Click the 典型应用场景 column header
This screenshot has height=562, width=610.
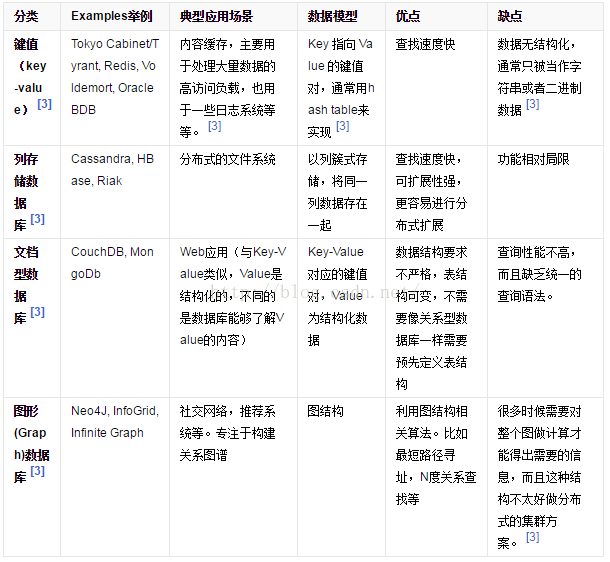233,16
